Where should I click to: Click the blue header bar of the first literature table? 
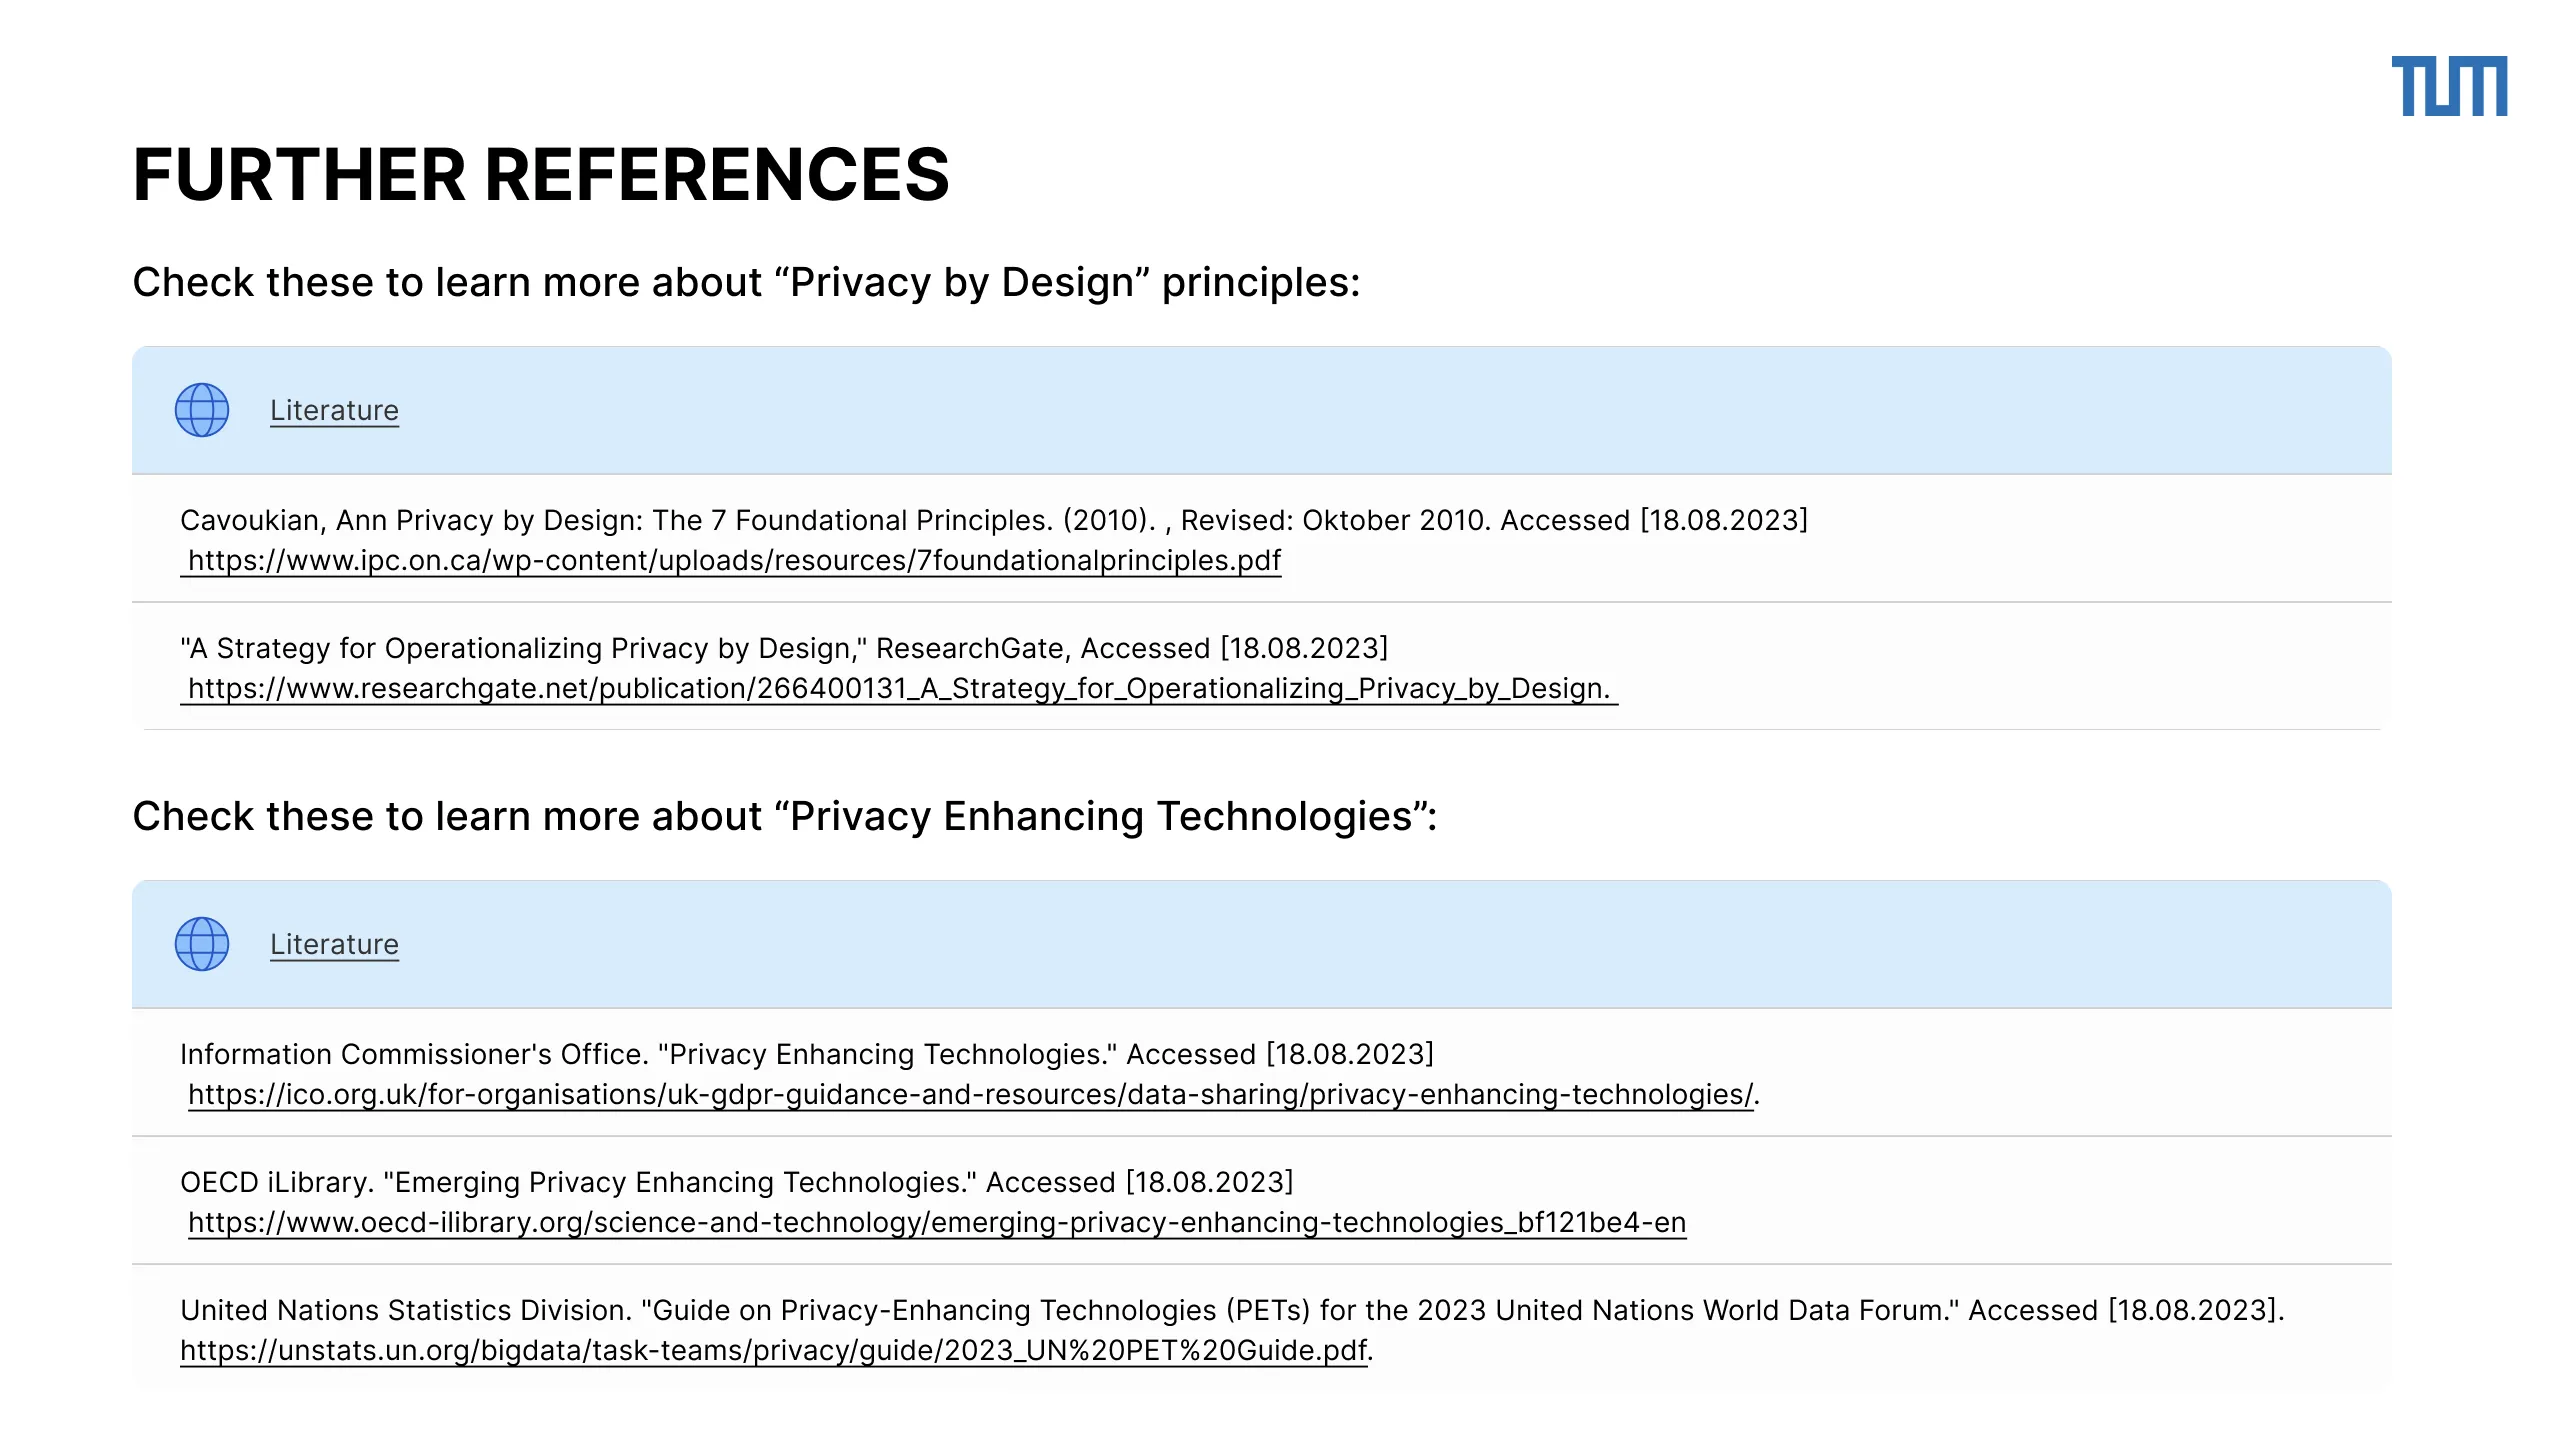[x=1262, y=410]
